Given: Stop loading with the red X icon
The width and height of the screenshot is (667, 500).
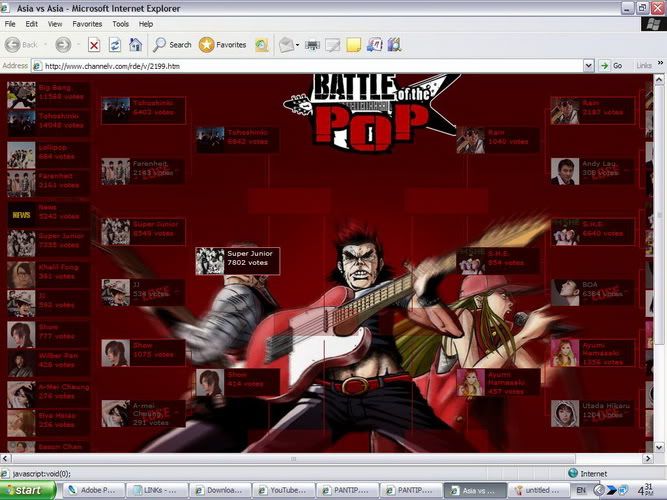Looking at the screenshot, I should [94, 45].
